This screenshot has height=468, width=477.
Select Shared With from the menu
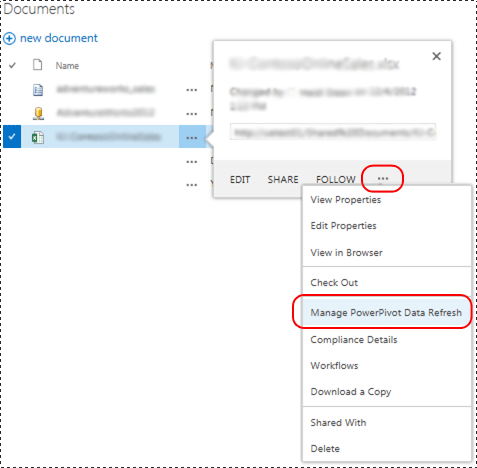(338, 423)
